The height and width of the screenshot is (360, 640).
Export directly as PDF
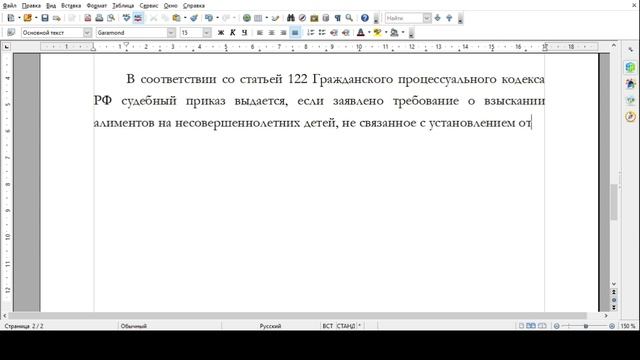(87, 18)
